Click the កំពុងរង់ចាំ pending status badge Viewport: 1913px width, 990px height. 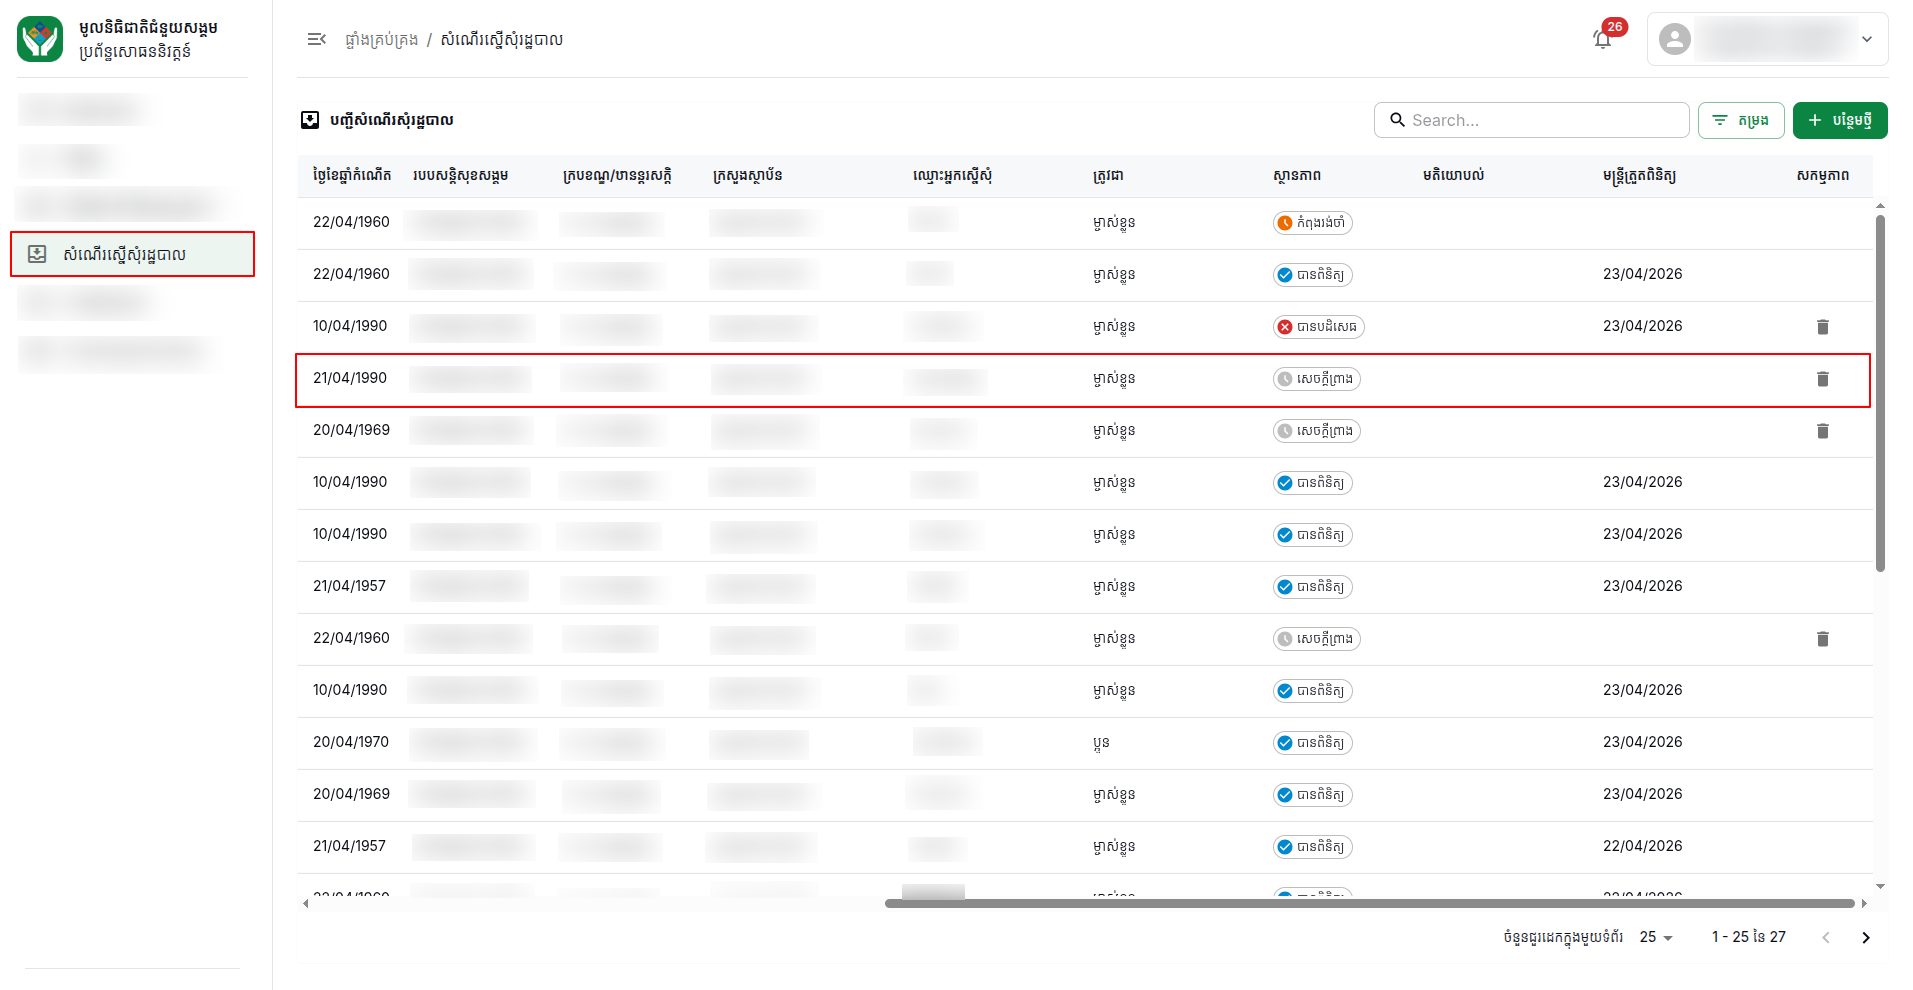tap(1312, 223)
